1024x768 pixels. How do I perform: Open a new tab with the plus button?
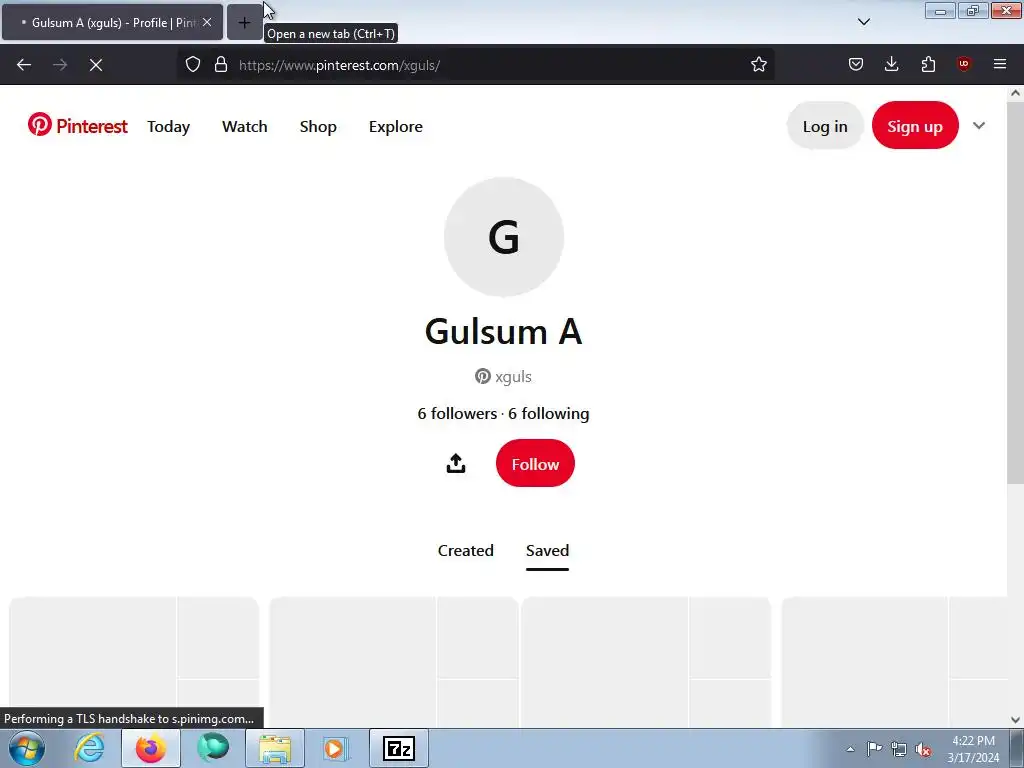pos(244,23)
